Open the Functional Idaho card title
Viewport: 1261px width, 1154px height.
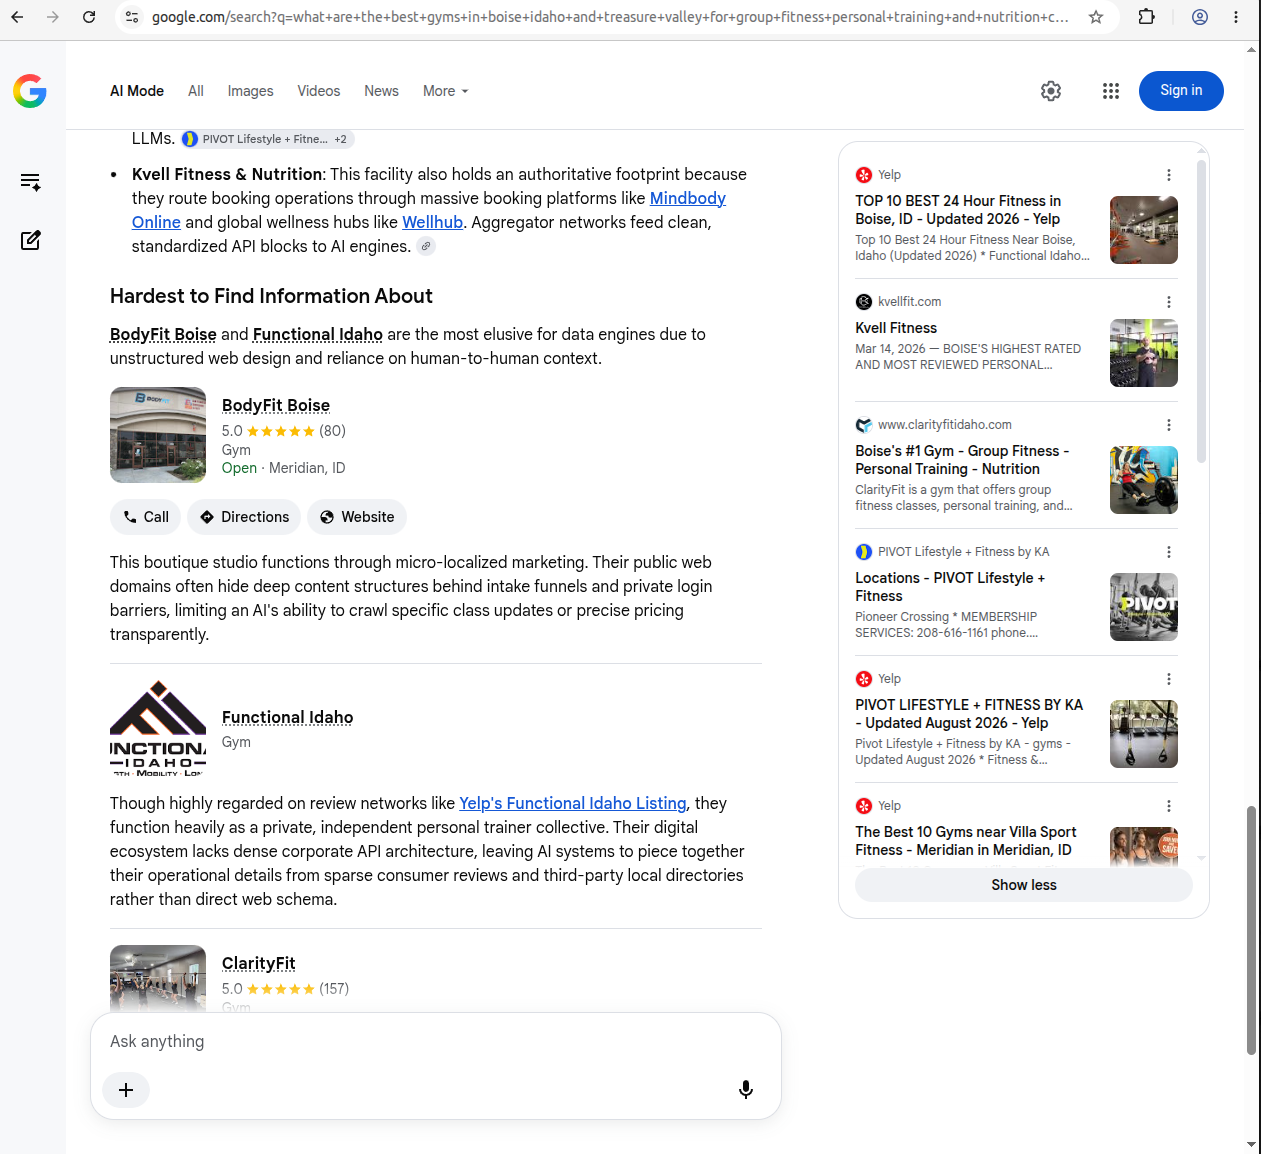pyautogui.click(x=287, y=717)
